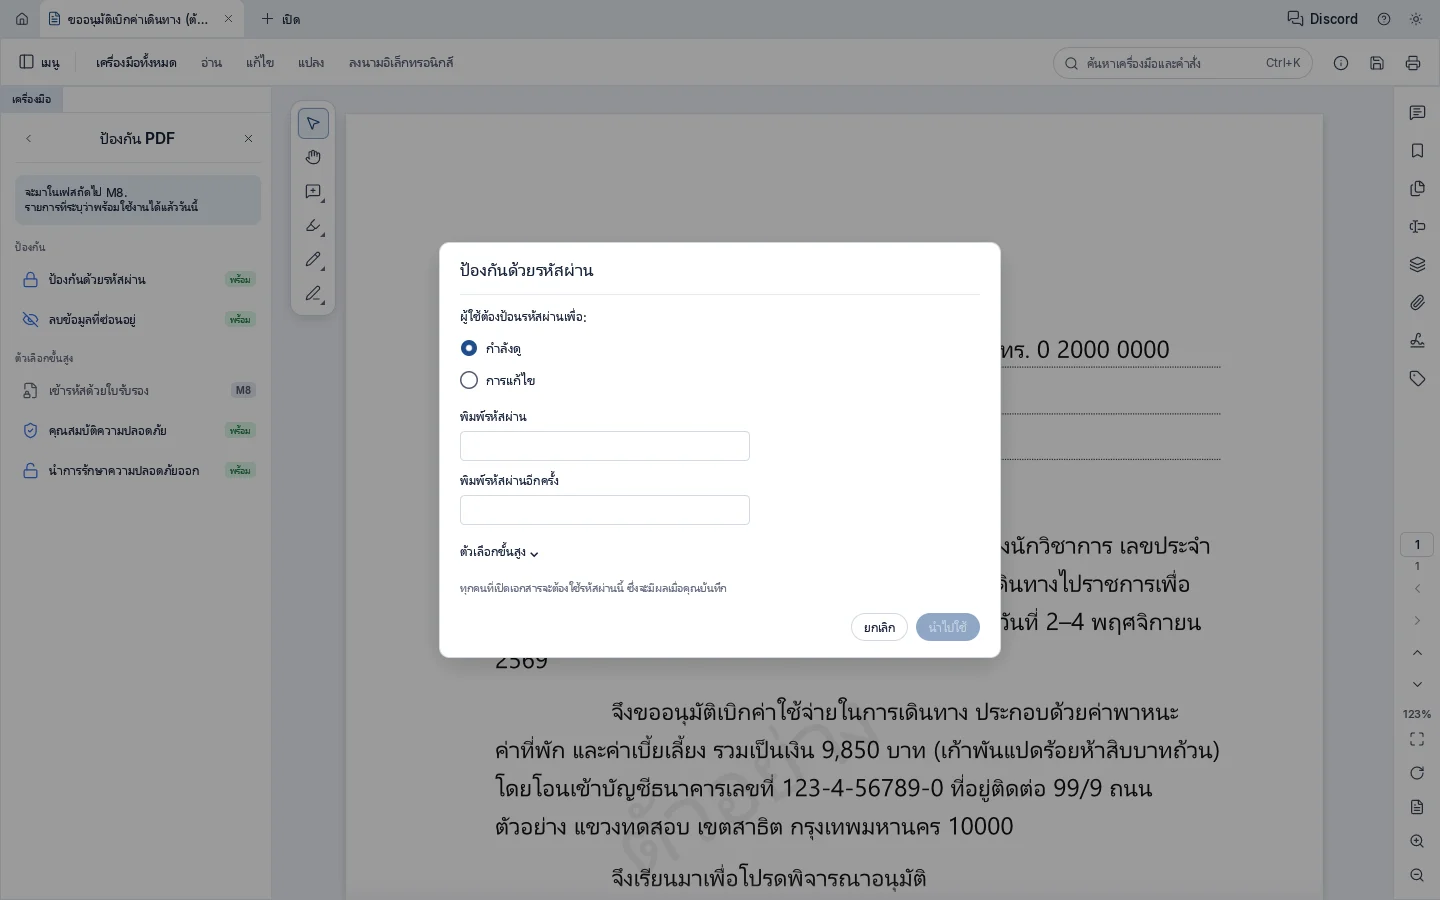Viewport: 1440px width, 900px height.
Task: Zoom in with the magnifier plus
Action: tap(1417, 841)
